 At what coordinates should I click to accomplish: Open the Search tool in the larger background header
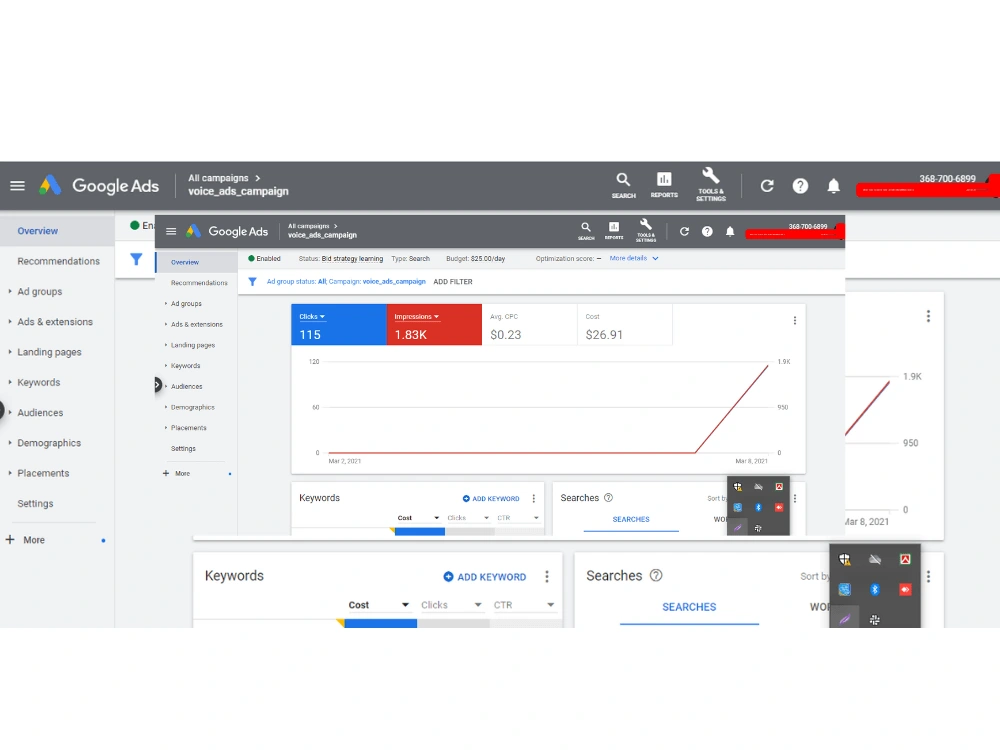tap(623, 186)
